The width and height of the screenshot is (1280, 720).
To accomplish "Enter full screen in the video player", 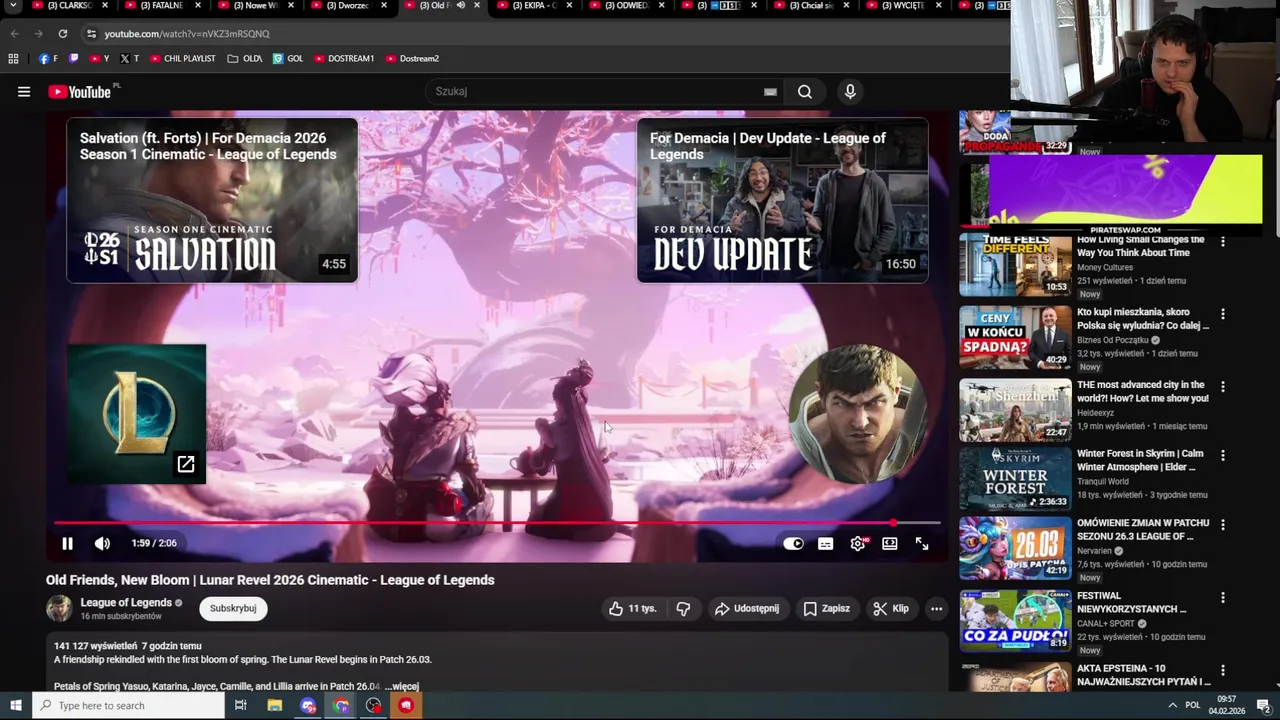I will [x=922, y=544].
